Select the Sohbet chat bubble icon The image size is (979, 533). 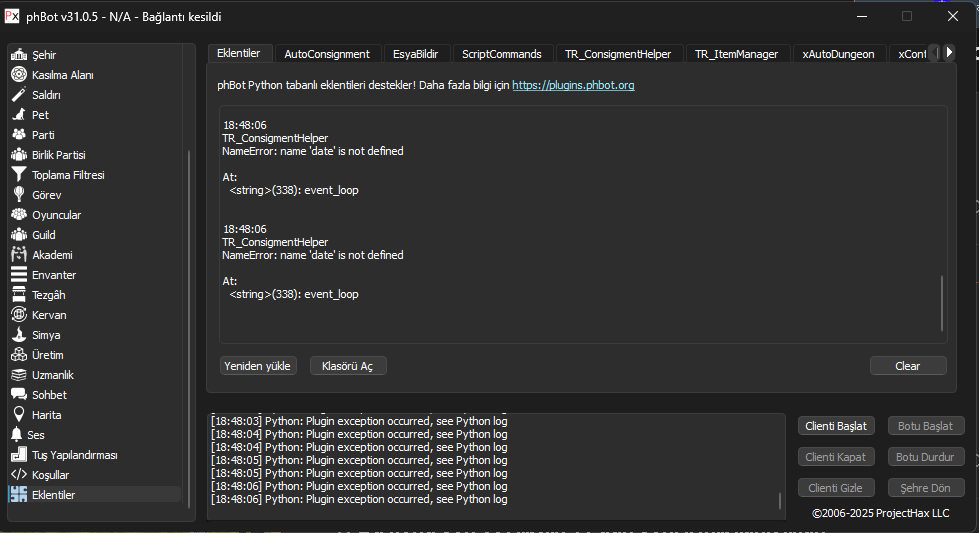point(18,395)
